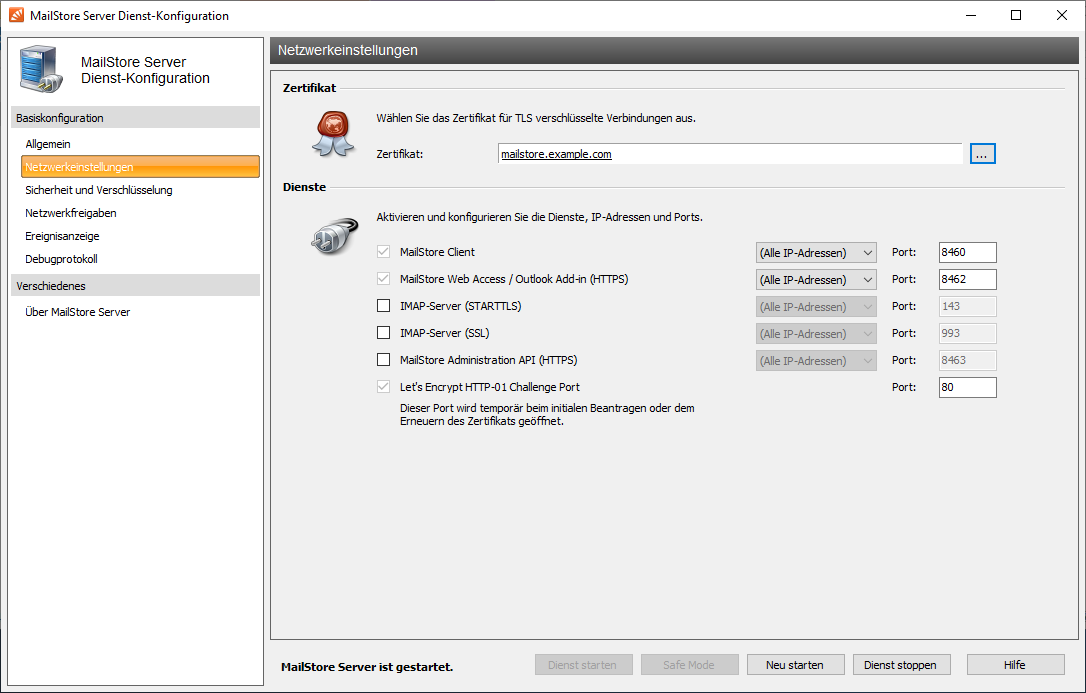Open Hilfe with the help button
1086x693 pixels.
pyautogui.click(x=1015, y=665)
